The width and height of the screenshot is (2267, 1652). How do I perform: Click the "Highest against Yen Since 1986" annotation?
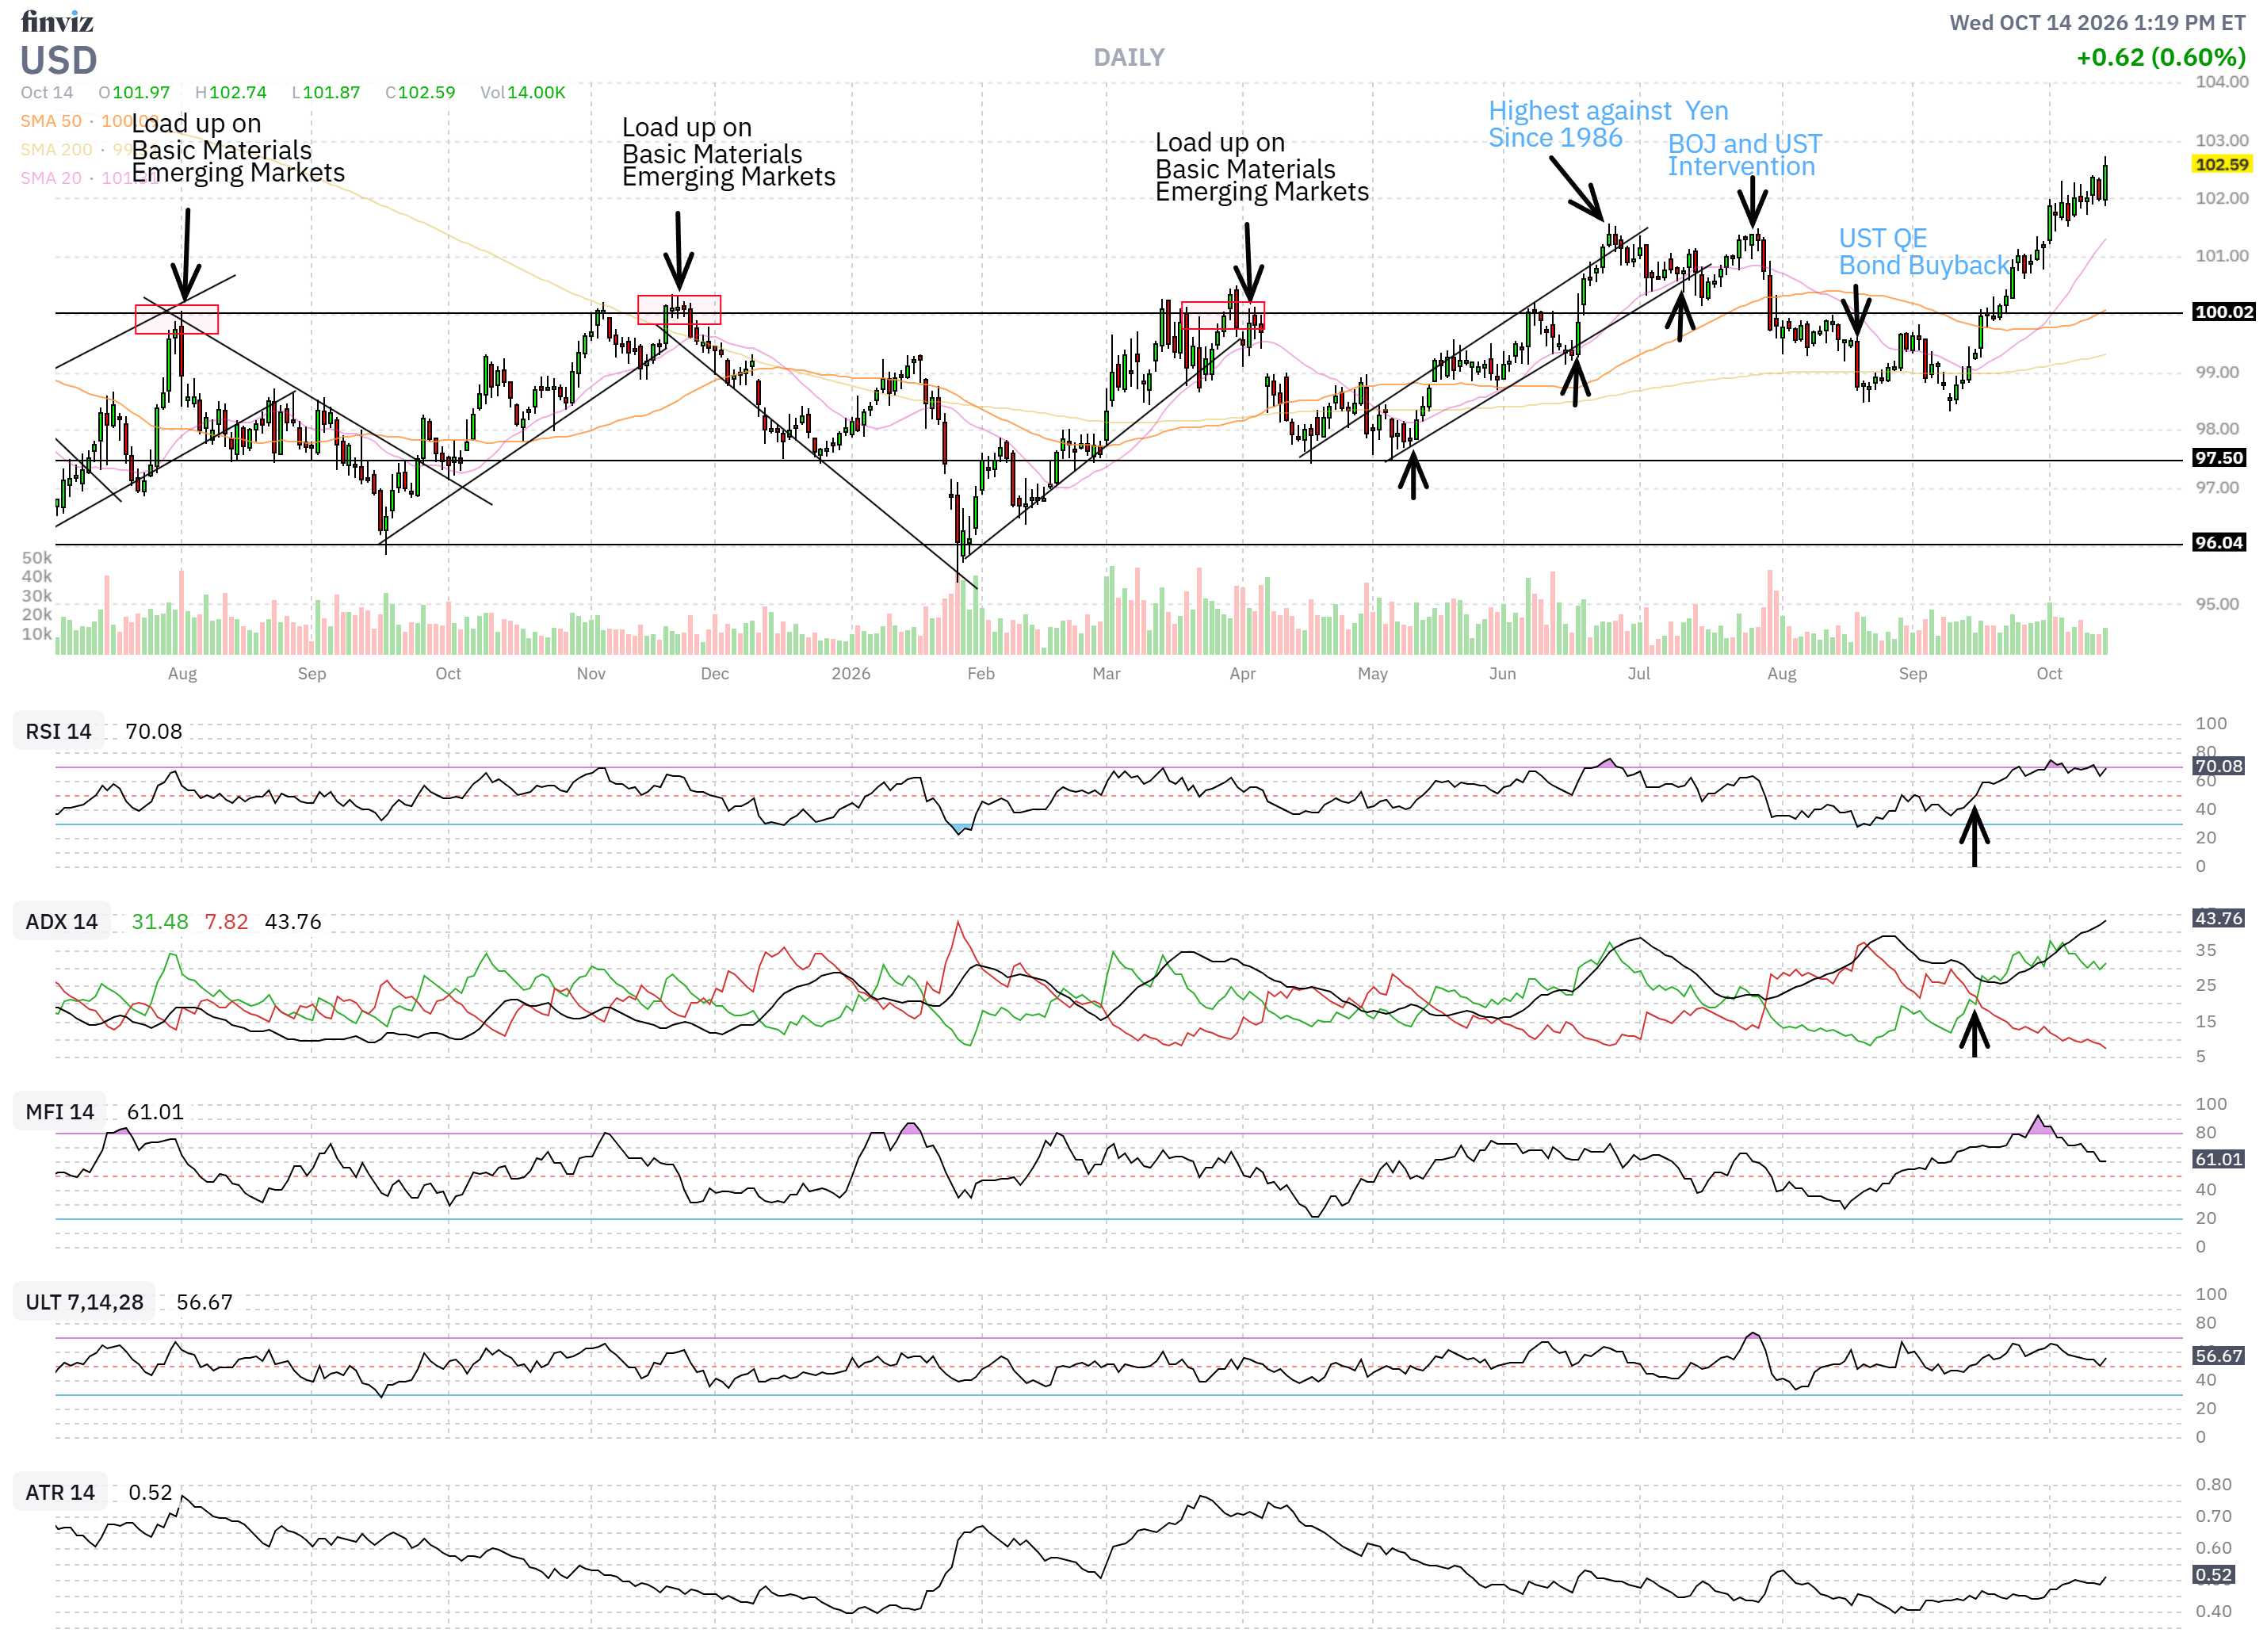[1608, 124]
